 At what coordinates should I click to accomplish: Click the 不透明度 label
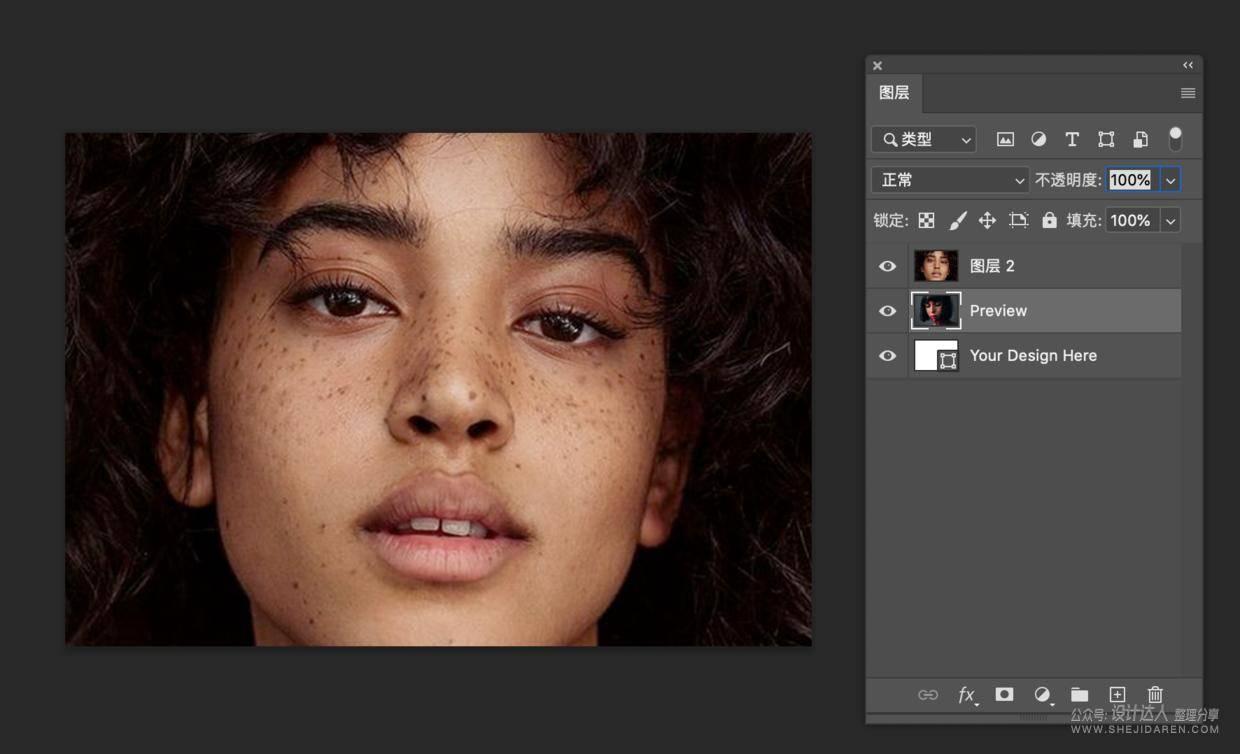coord(1067,180)
